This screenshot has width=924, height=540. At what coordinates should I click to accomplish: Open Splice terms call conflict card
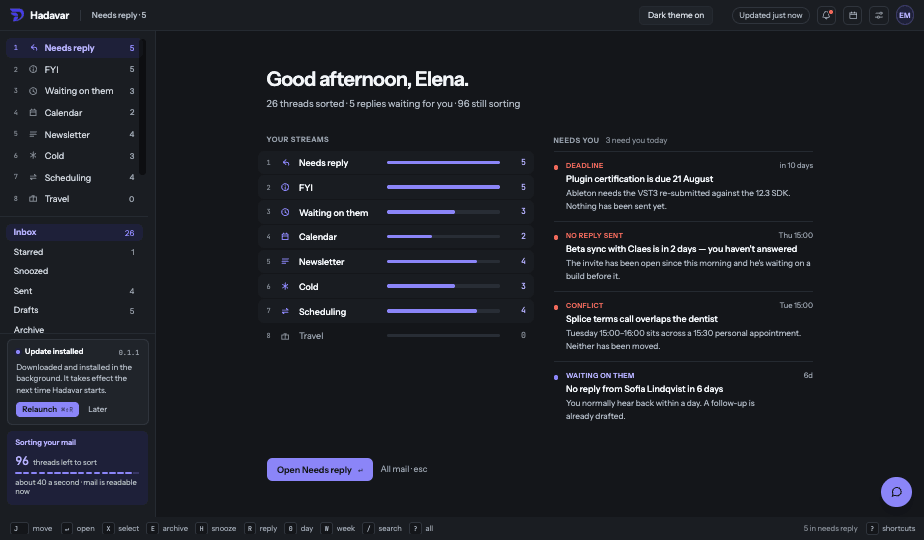[x=683, y=326]
